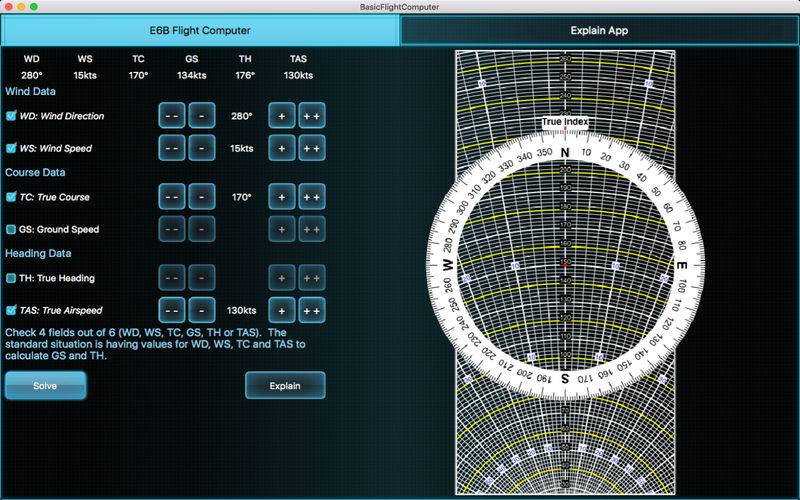Click the Explain button
This screenshot has width=800, height=500.
[x=285, y=386]
